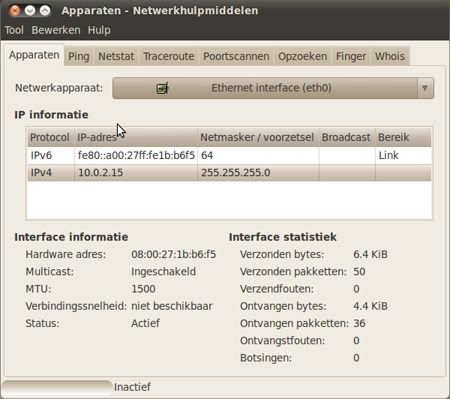Click the Interface informatie heading

click(71, 237)
